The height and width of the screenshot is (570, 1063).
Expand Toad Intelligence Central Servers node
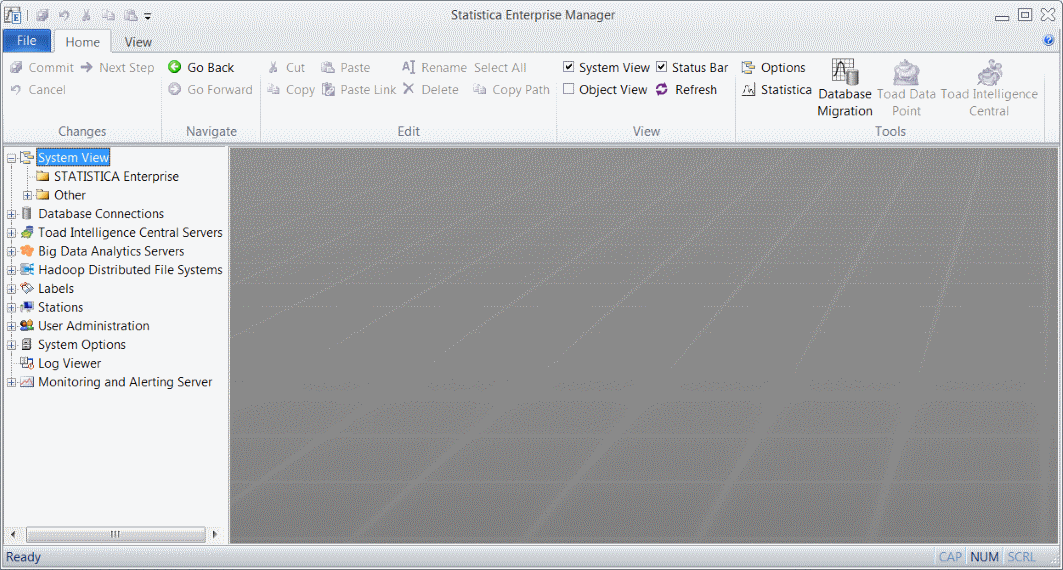pyautogui.click(x=12, y=232)
